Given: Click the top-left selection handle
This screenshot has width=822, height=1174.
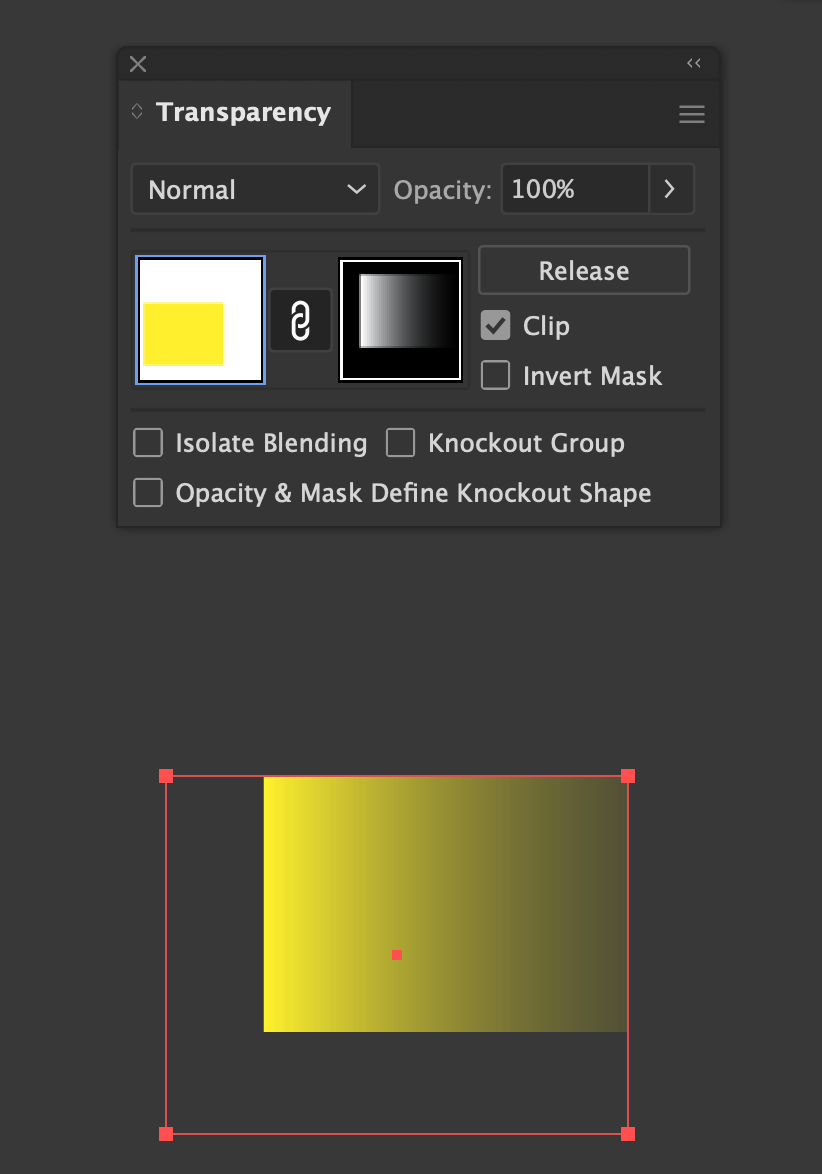Looking at the screenshot, I should coord(166,776).
